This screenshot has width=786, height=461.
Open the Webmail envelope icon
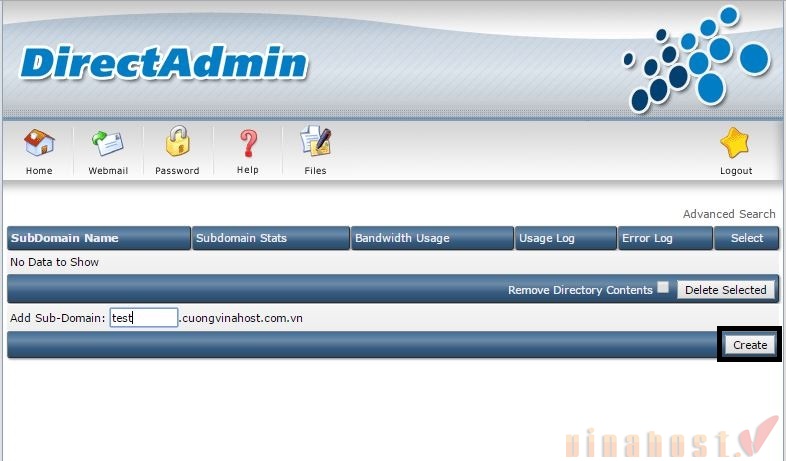tap(108, 143)
